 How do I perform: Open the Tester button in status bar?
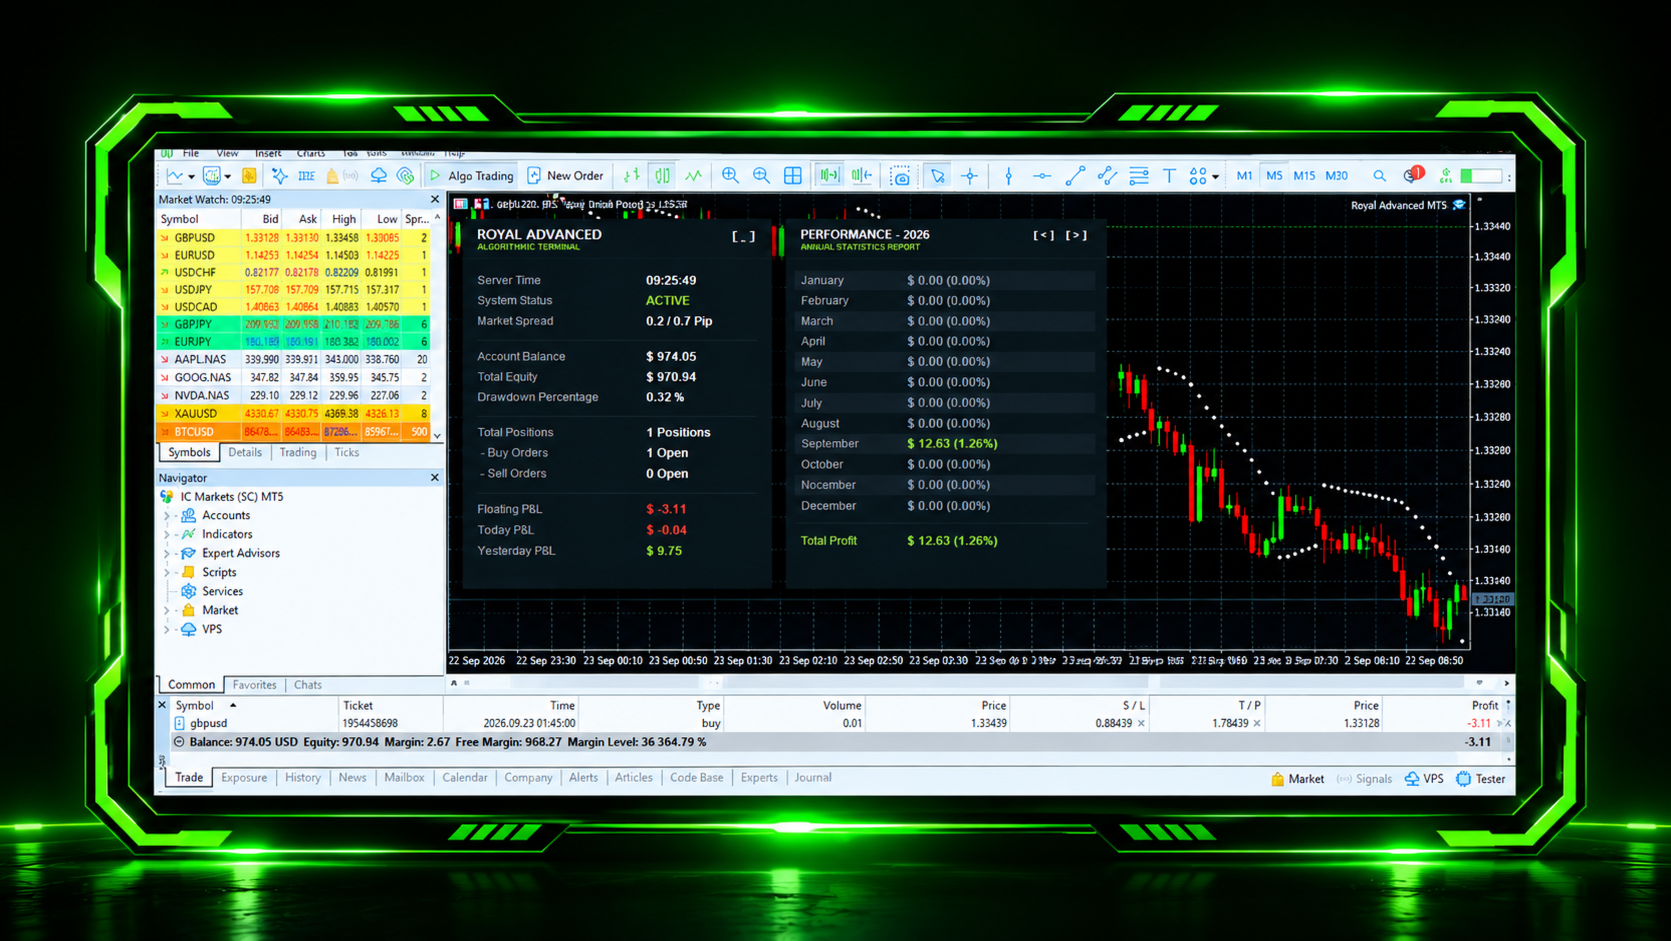pyautogui.click(x=1481, y=779)
